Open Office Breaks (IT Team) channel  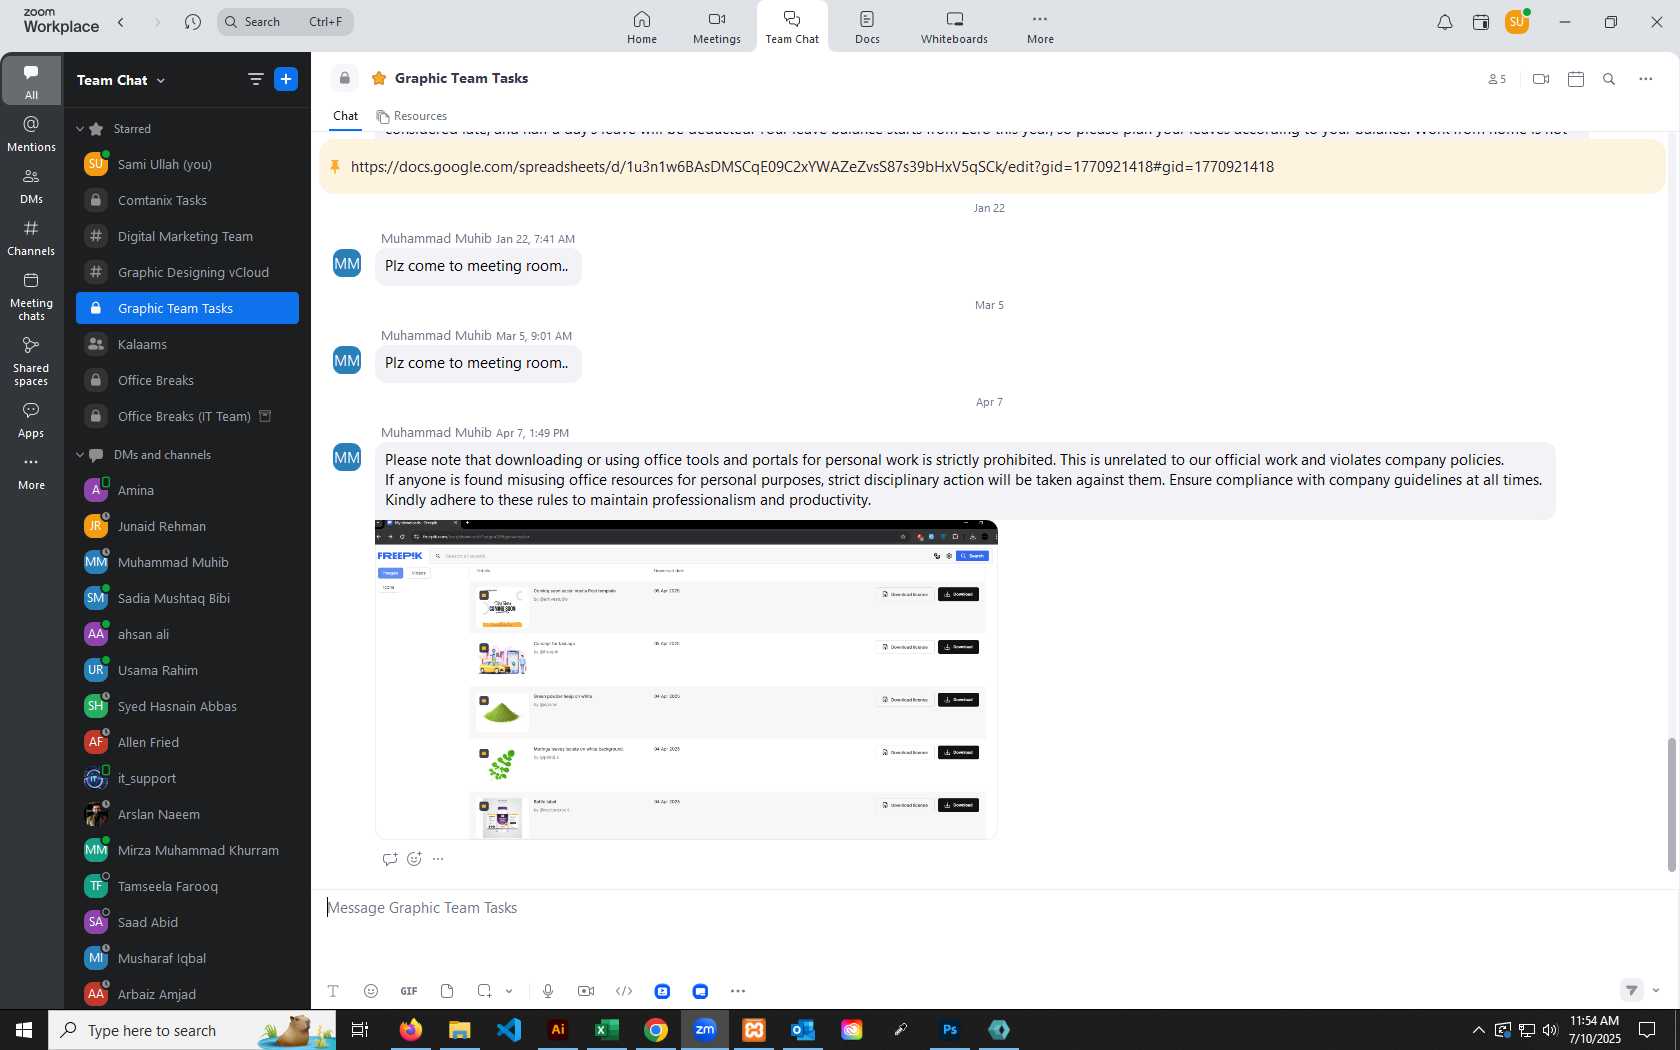(x=187, y=416)
